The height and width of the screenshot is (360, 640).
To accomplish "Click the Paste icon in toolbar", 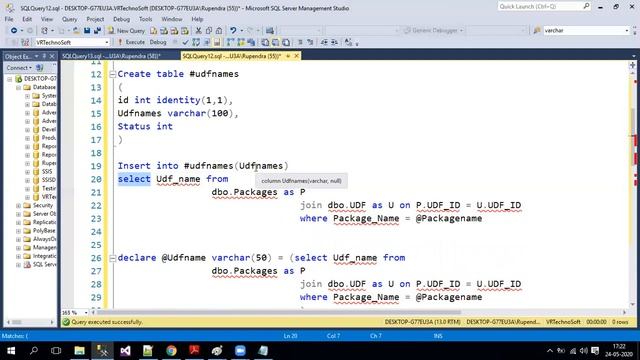I will (x=219, y=31).
